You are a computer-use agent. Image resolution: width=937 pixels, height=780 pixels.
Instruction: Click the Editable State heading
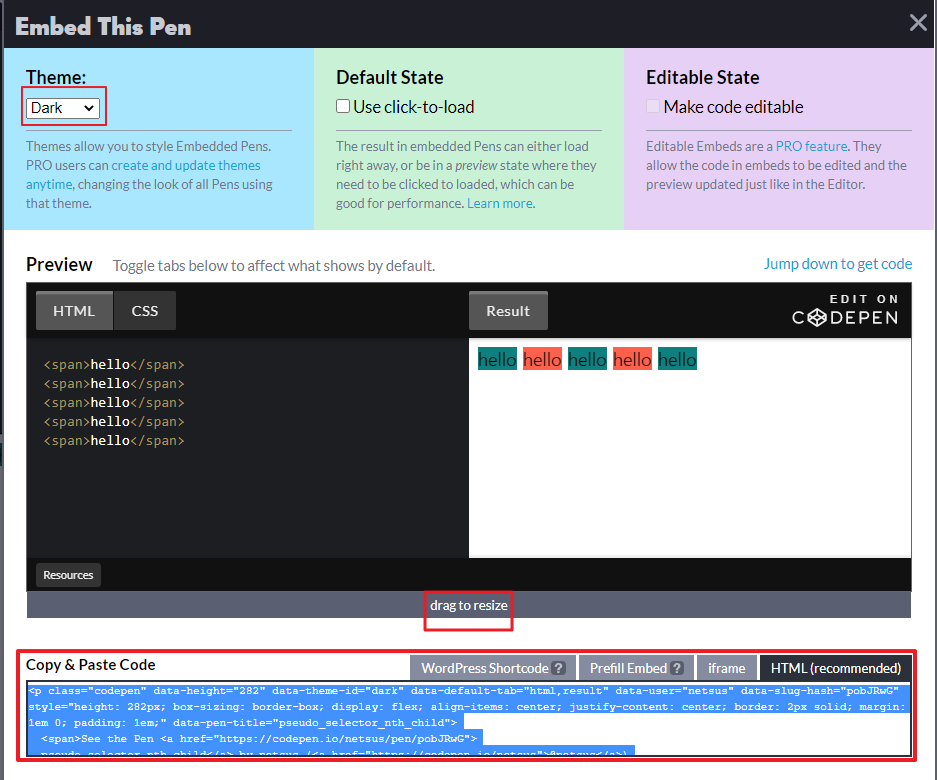pyautogui.click(x=703, y=77)
